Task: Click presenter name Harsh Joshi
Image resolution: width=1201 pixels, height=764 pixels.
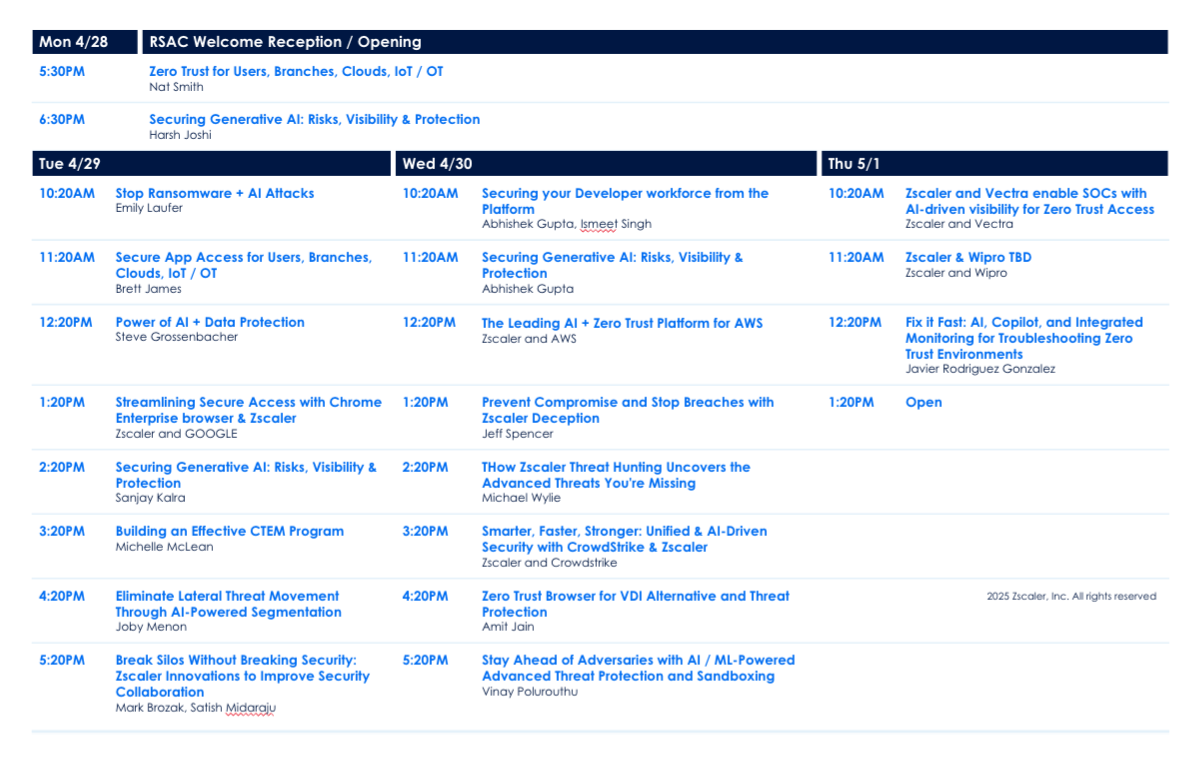Action: [x=180, y=135]
